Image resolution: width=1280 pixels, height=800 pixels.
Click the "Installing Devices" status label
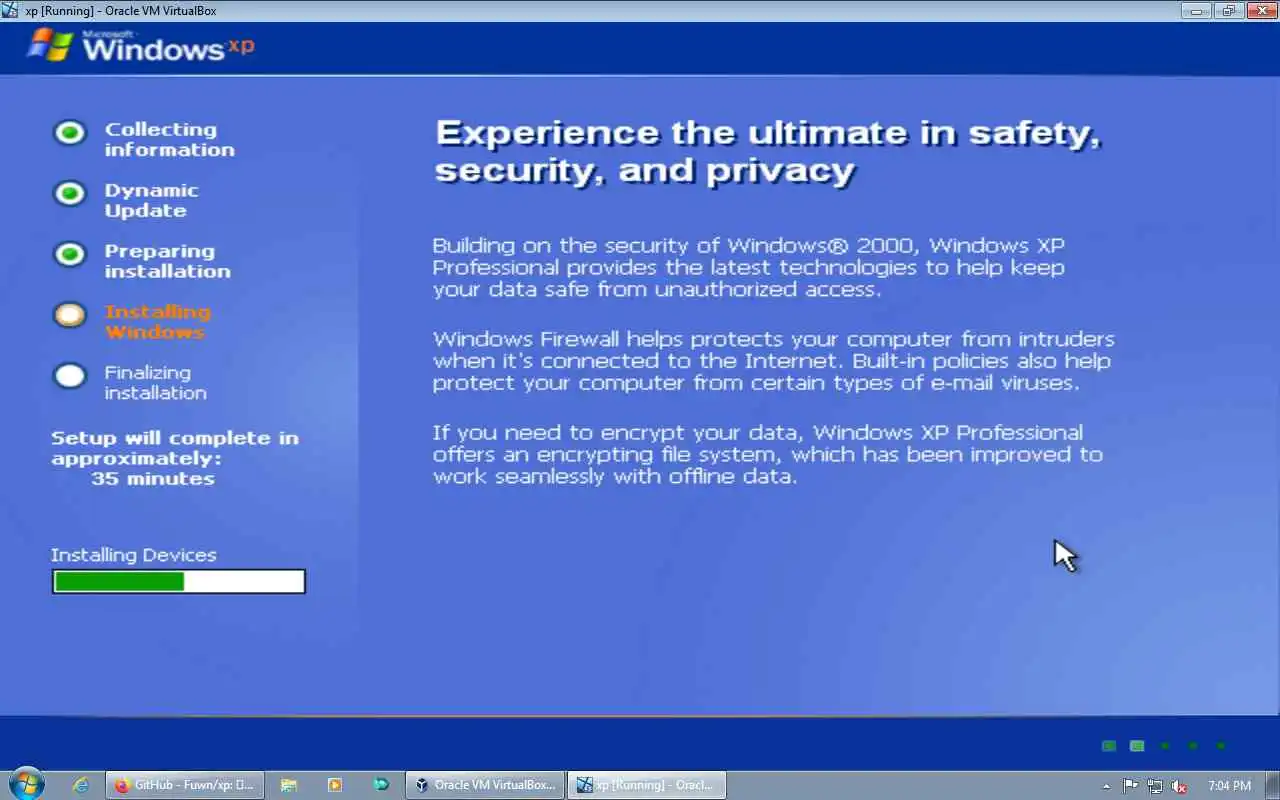tap(134, 555)
